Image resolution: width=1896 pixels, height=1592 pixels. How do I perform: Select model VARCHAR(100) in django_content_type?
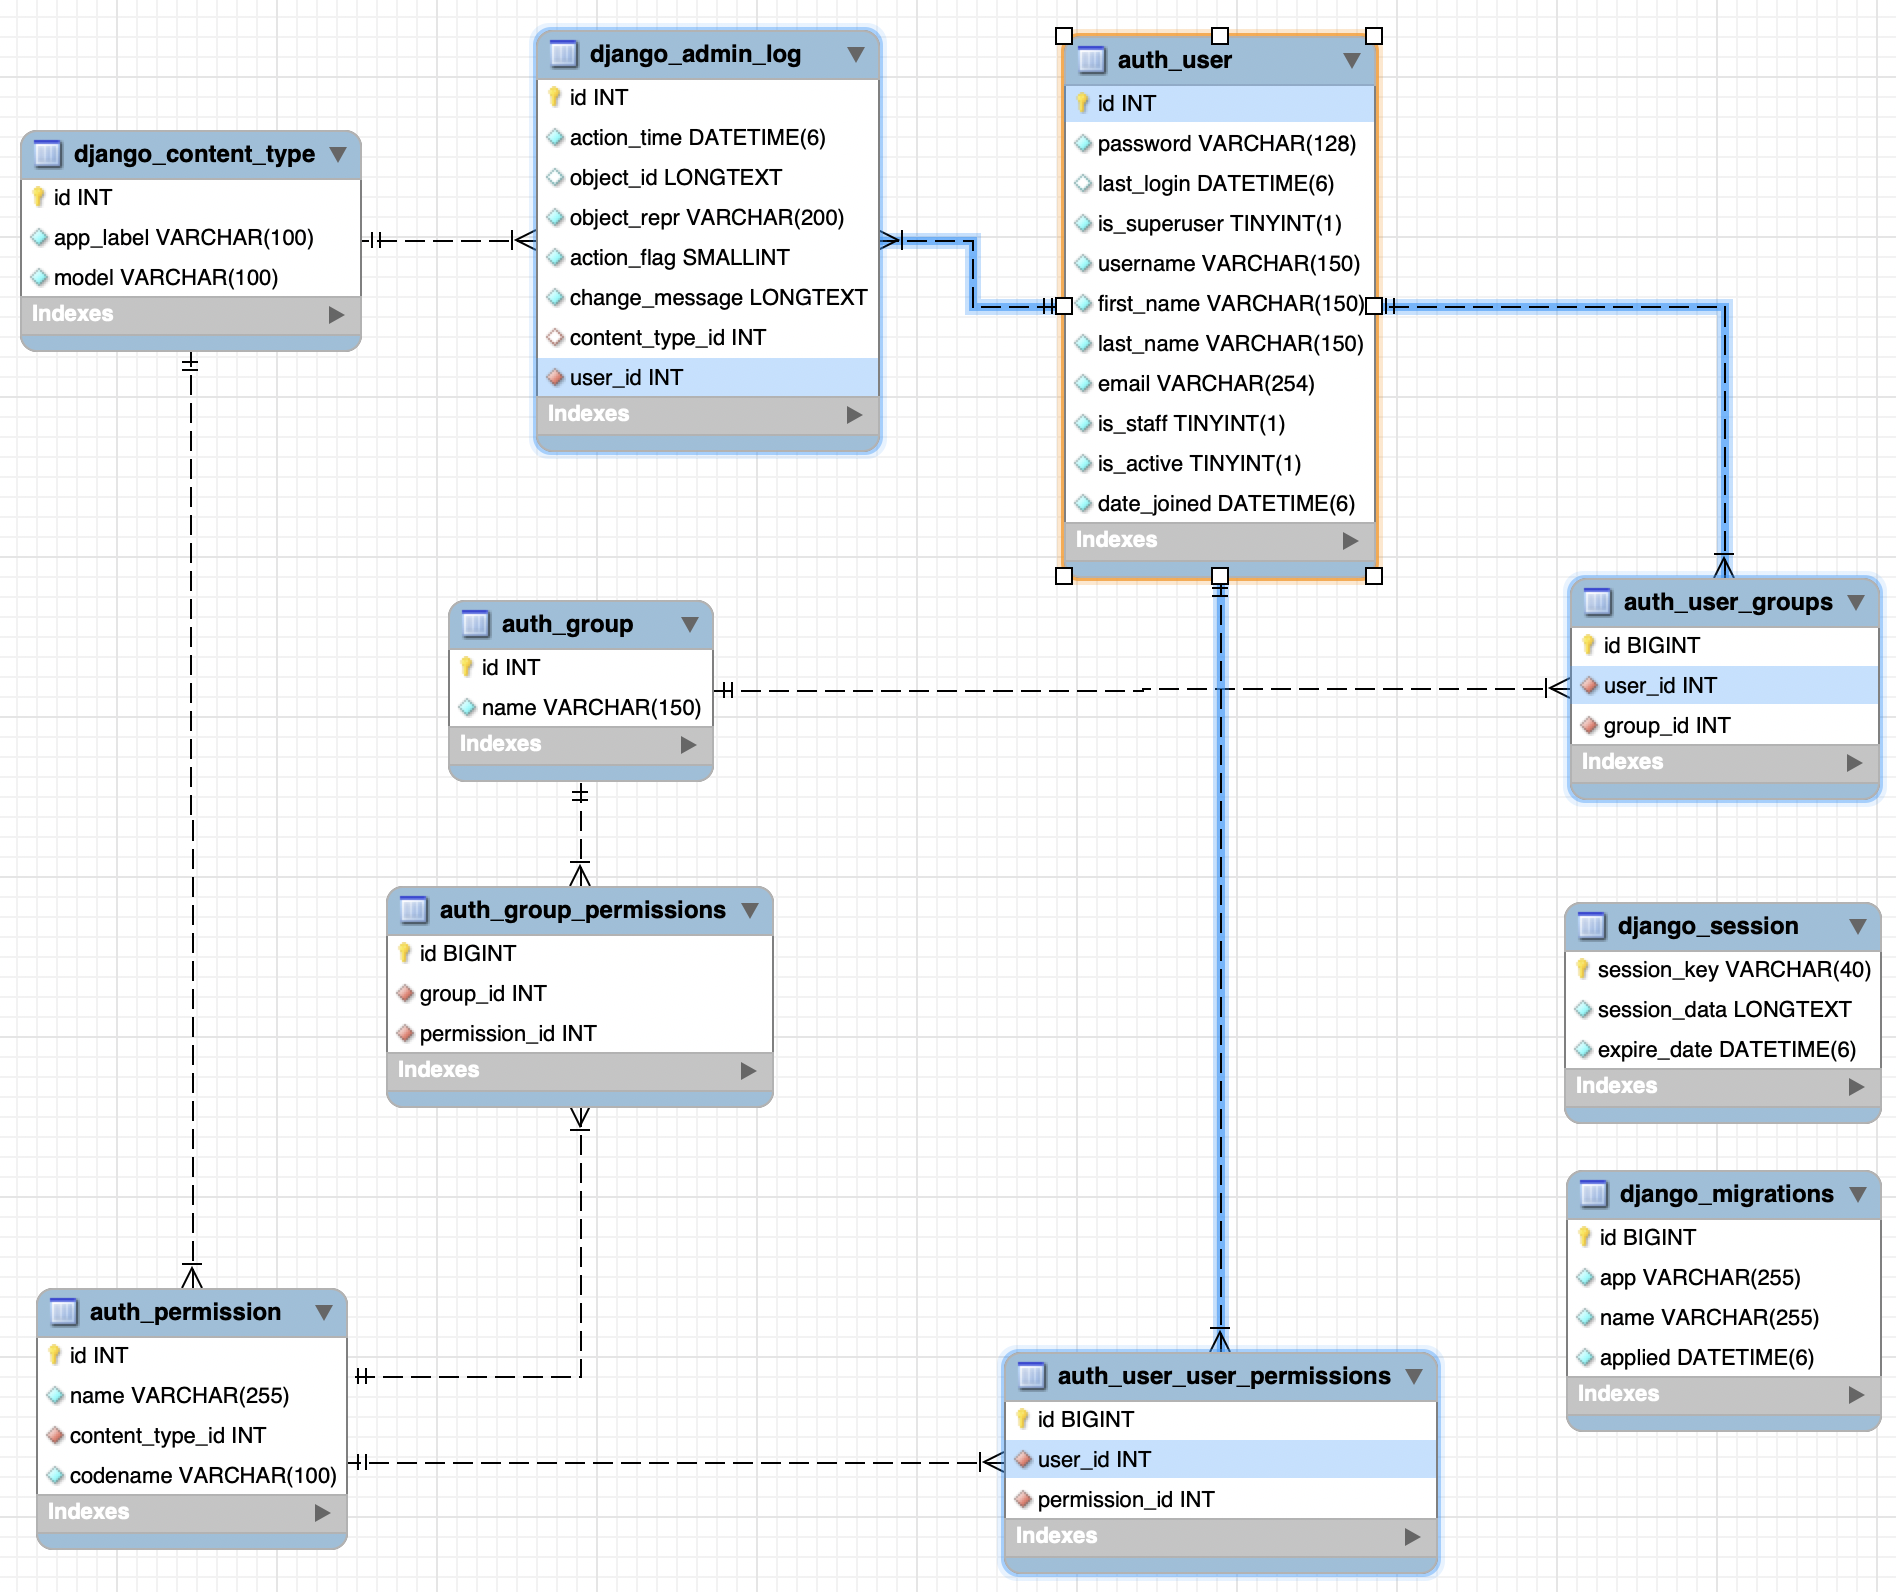tap(191, 278)
